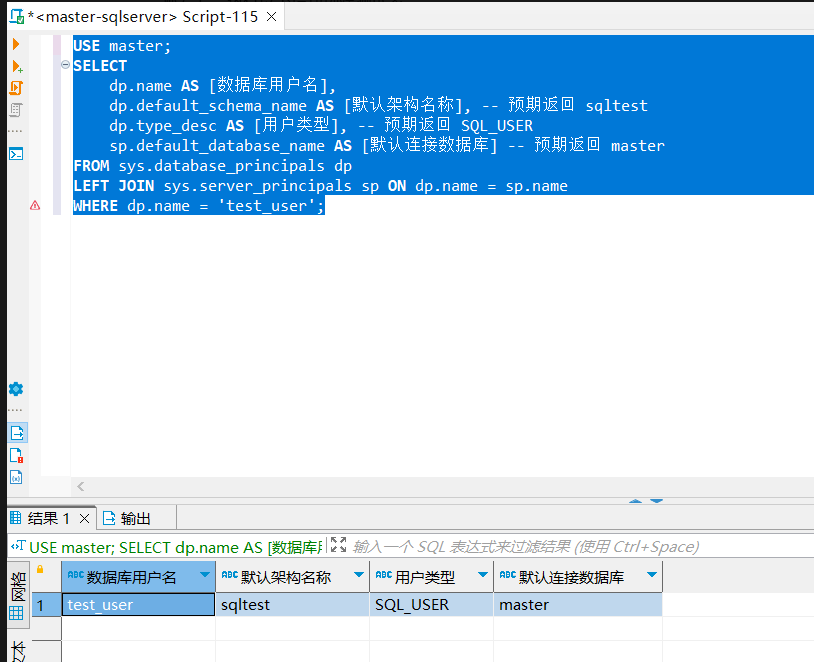
Task: Click the dp.name AS [数据库用户名] line
Action: pos(223,86)
